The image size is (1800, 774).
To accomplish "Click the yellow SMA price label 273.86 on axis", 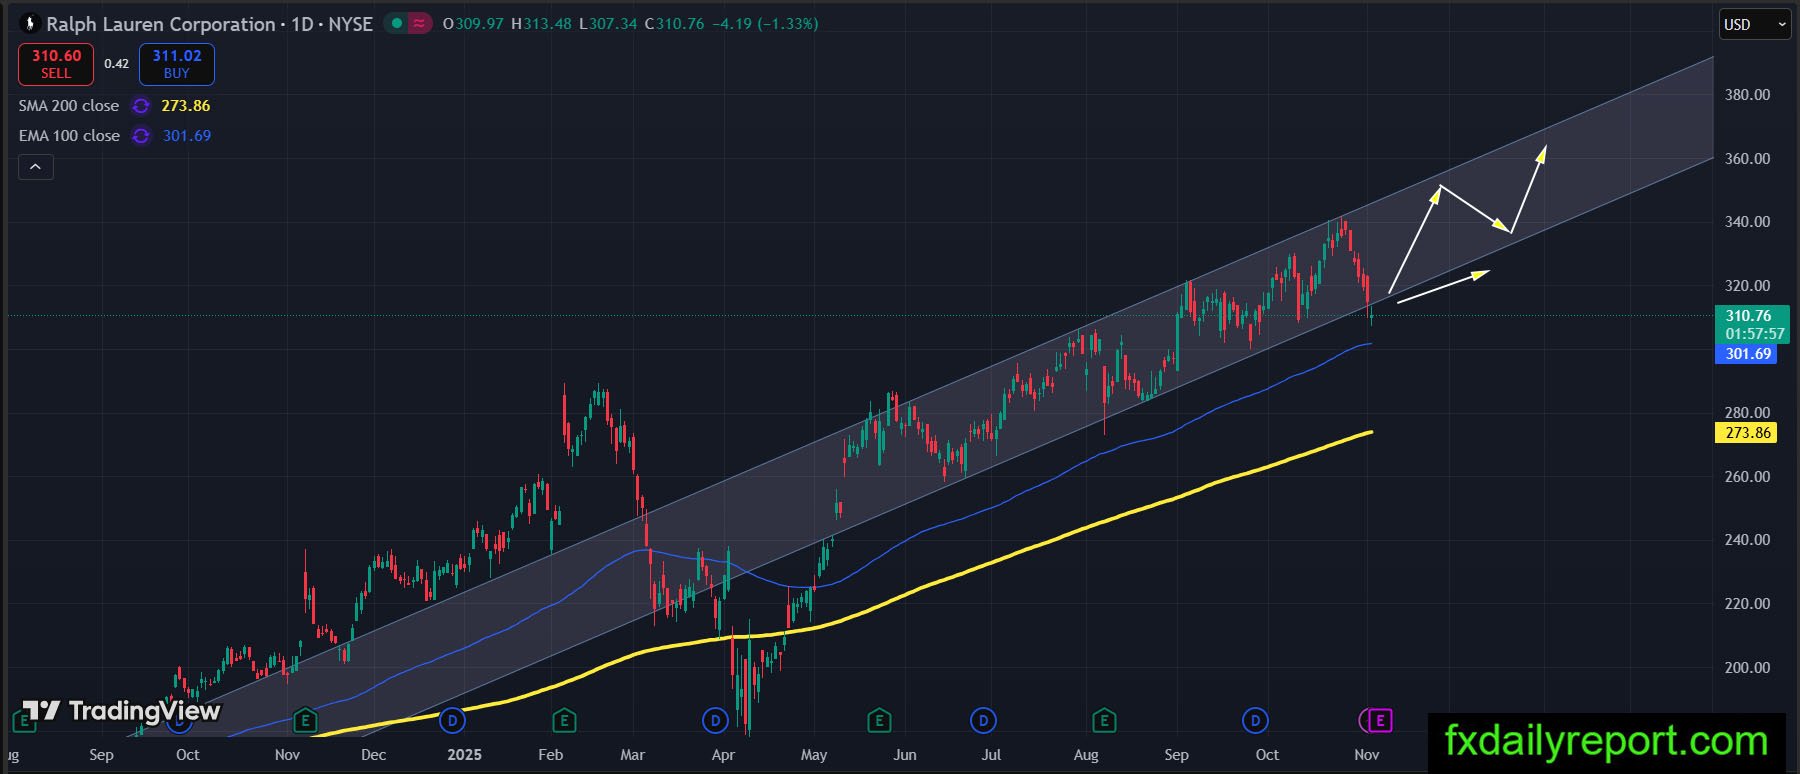I will point(1747,433).
